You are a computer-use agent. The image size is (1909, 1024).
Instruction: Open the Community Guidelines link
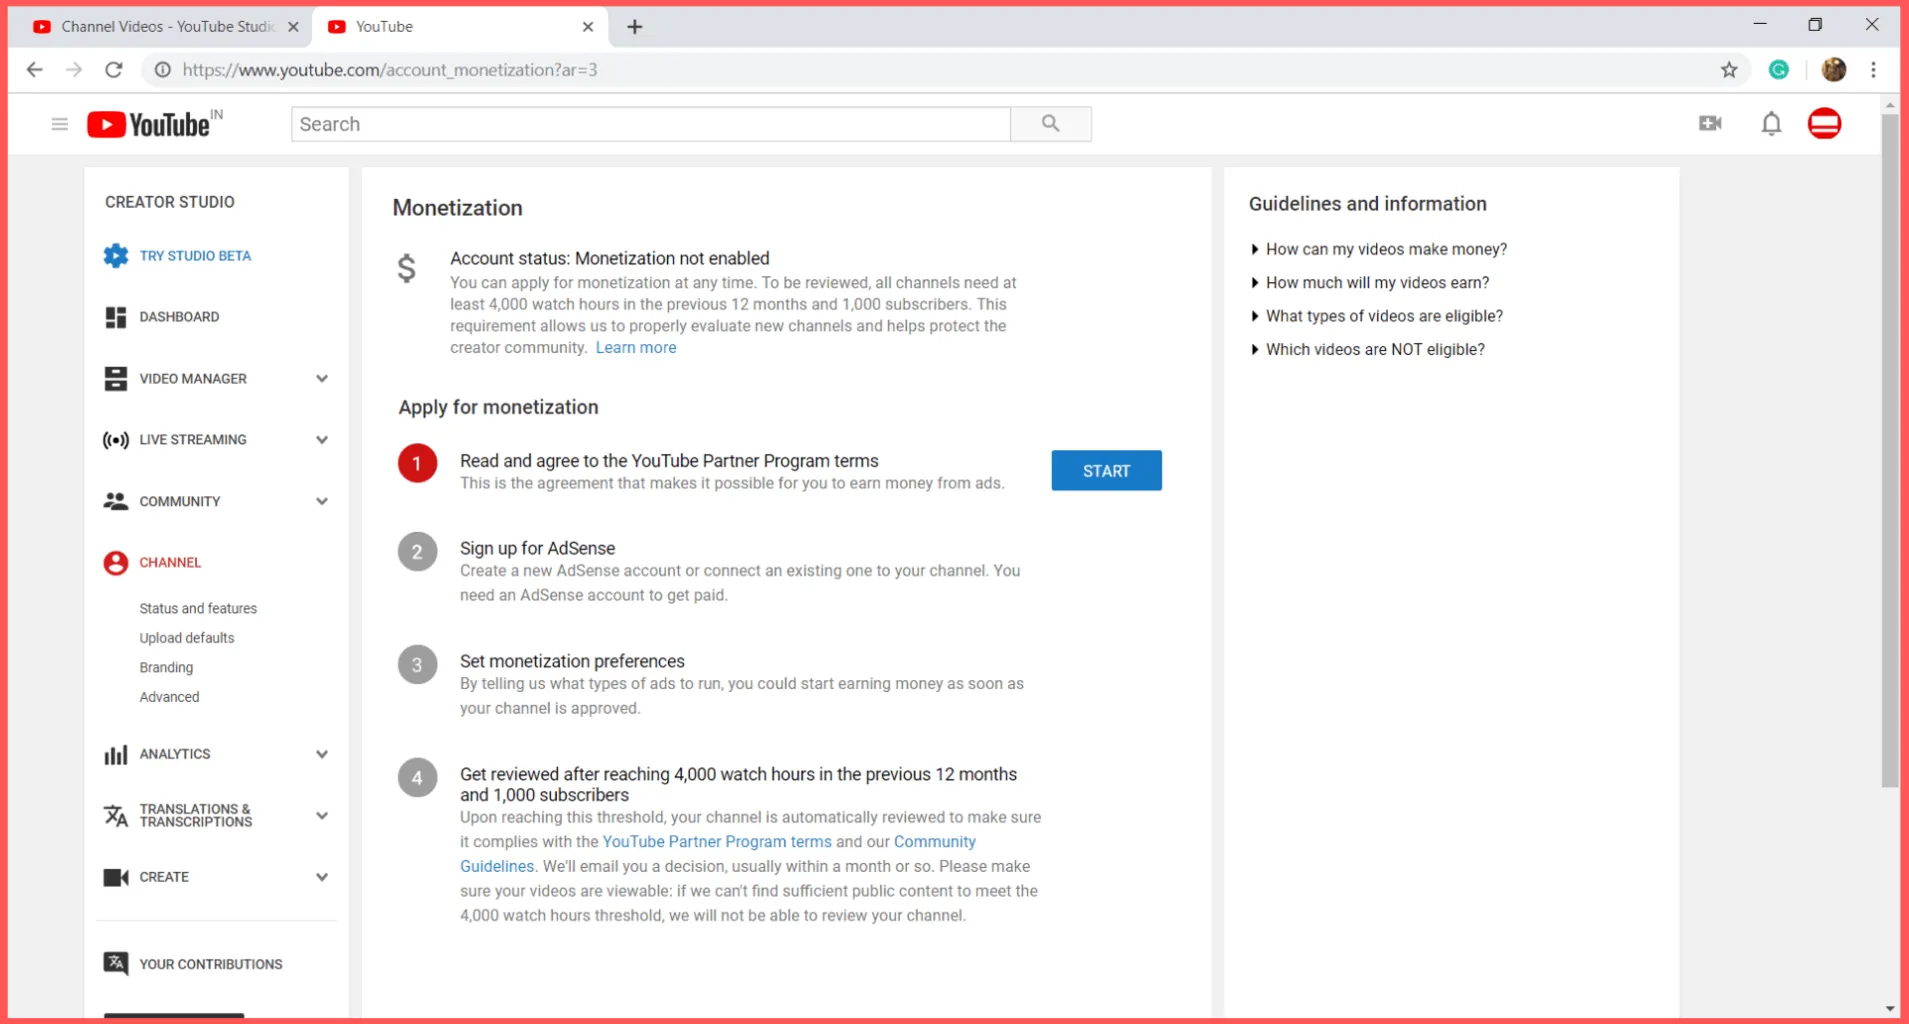pyautogui.click(x=934, y=842)
